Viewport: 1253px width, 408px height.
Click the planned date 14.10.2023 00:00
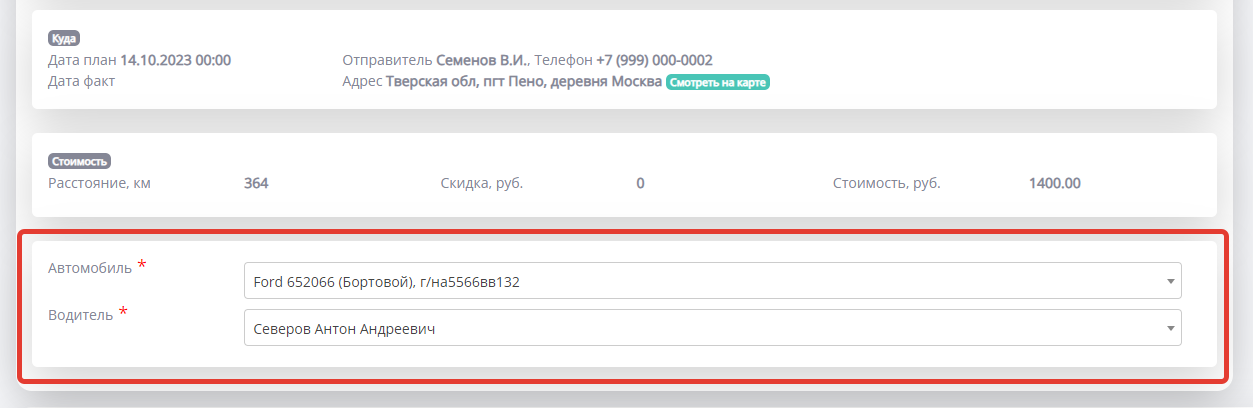tap(176, 60)
